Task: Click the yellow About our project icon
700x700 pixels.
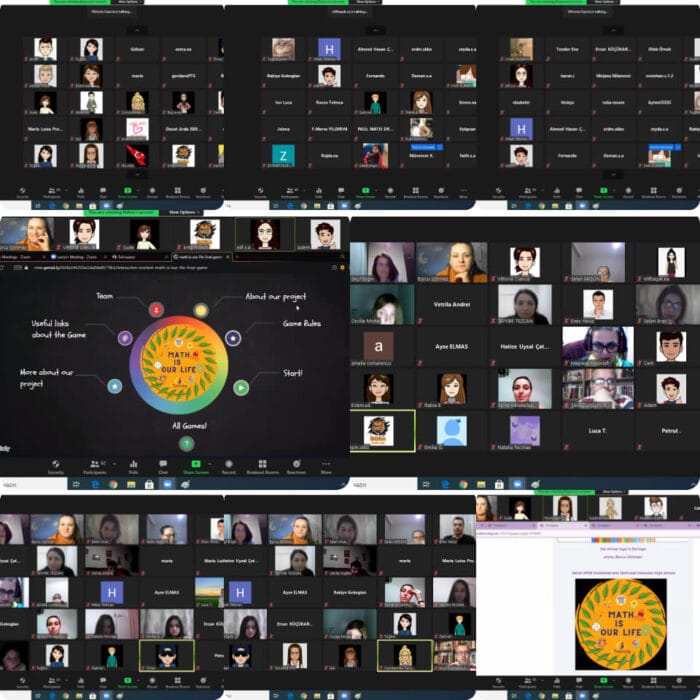Action: click(x=201, y=311)
